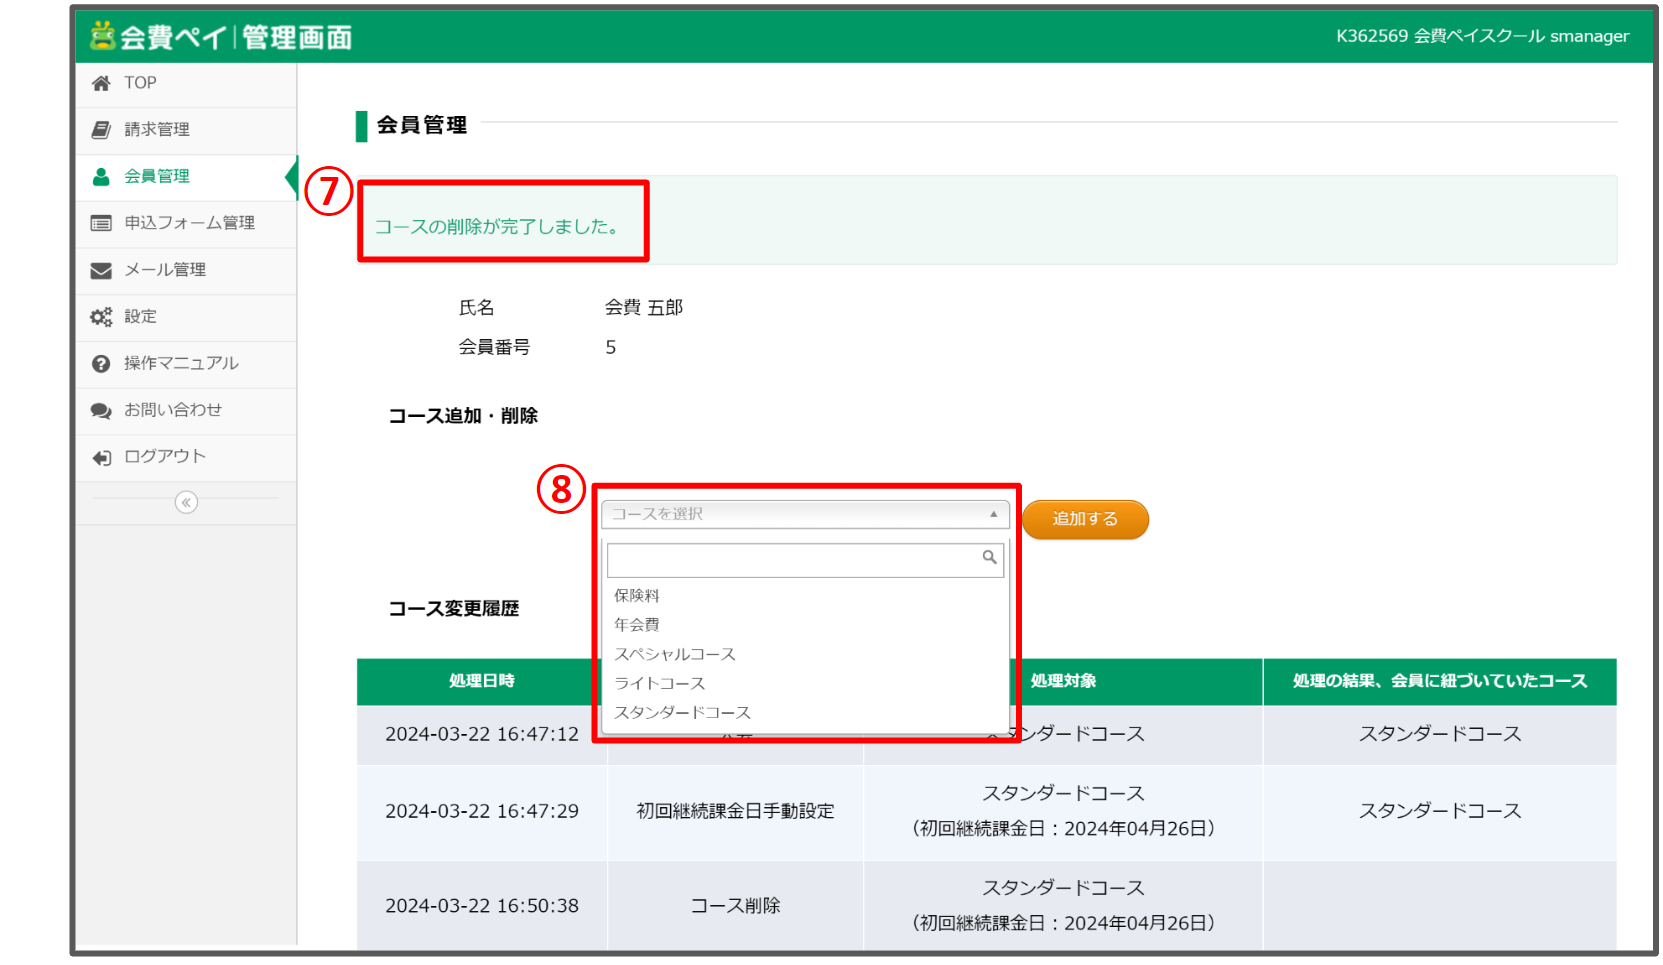Click the 設定 gears icon
The width and height of the screenshot is (1663, 965).
click(101, 317)
